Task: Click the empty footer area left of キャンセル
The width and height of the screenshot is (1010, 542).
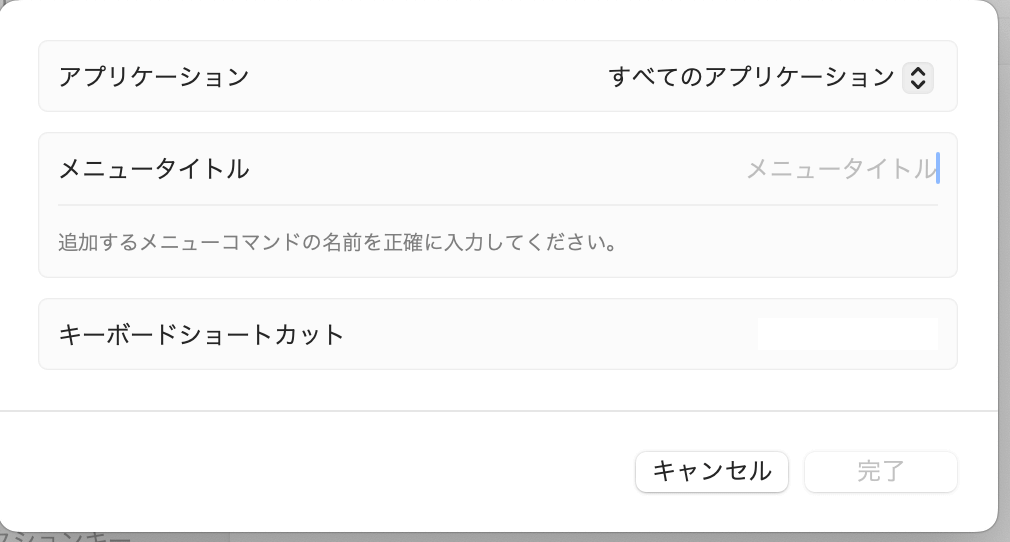Action: [x=320, y=472]
